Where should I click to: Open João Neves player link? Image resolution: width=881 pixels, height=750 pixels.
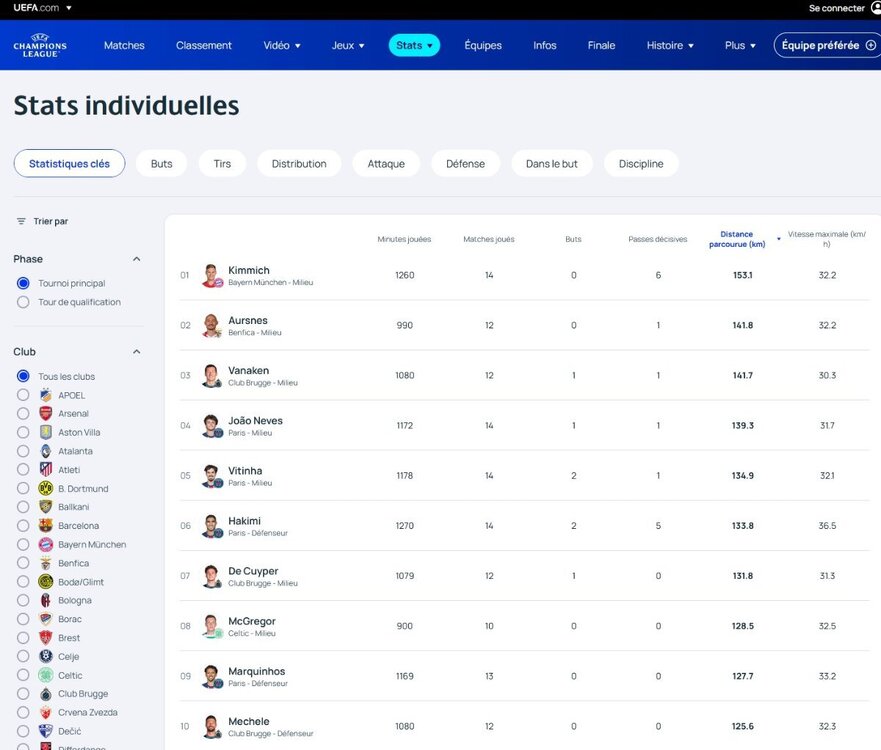(255, 420)
